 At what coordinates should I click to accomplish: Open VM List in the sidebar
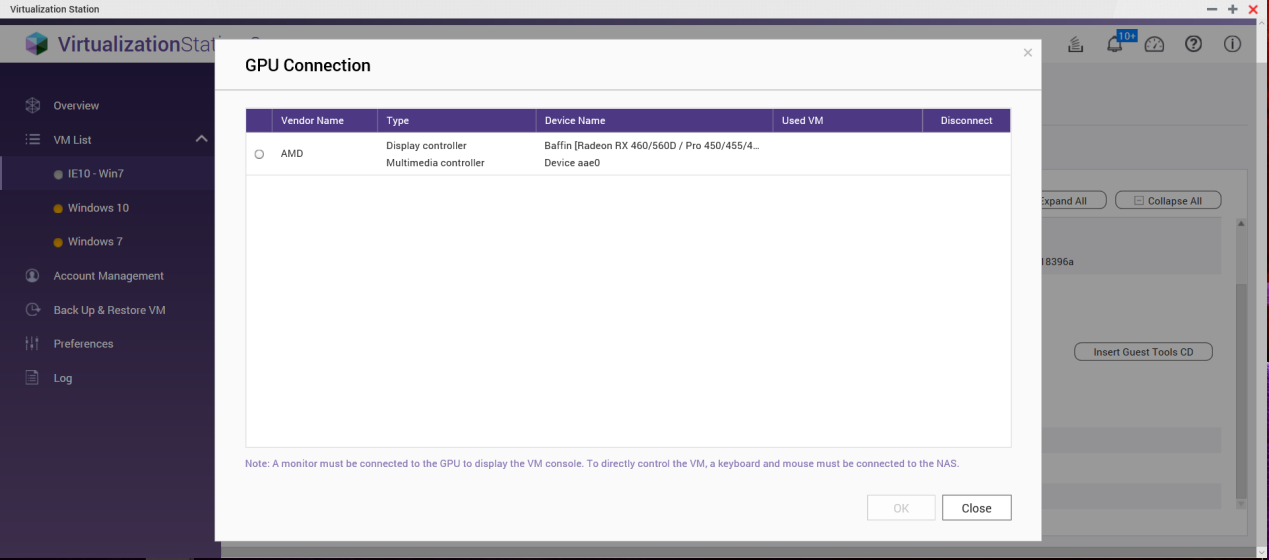pos(72,140)
